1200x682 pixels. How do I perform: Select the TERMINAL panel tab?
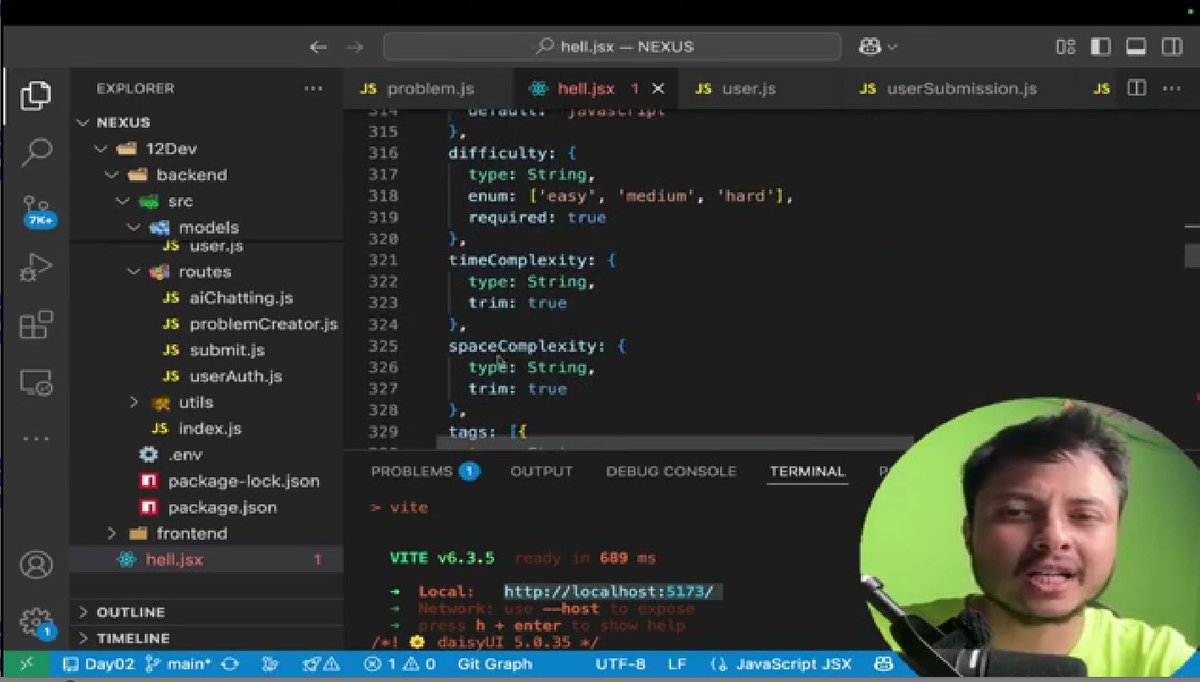(807, 471)
